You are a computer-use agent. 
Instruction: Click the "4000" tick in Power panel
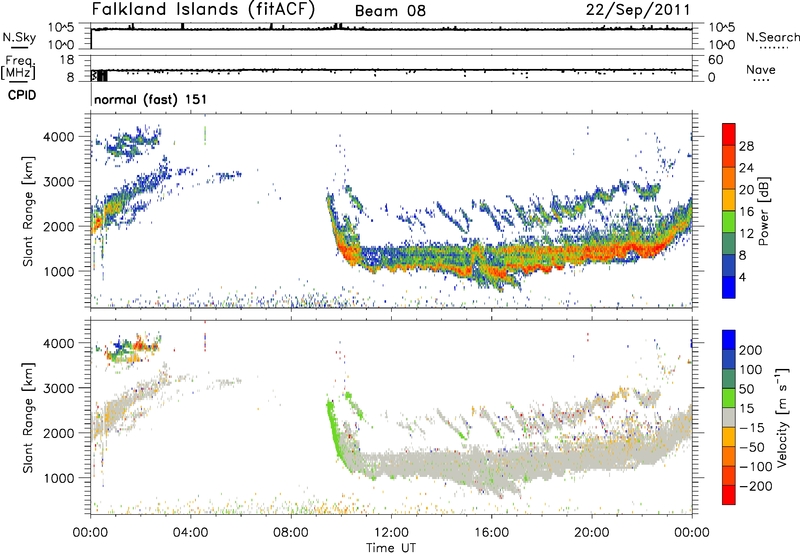pyautogui.click(x=58, y=137)
